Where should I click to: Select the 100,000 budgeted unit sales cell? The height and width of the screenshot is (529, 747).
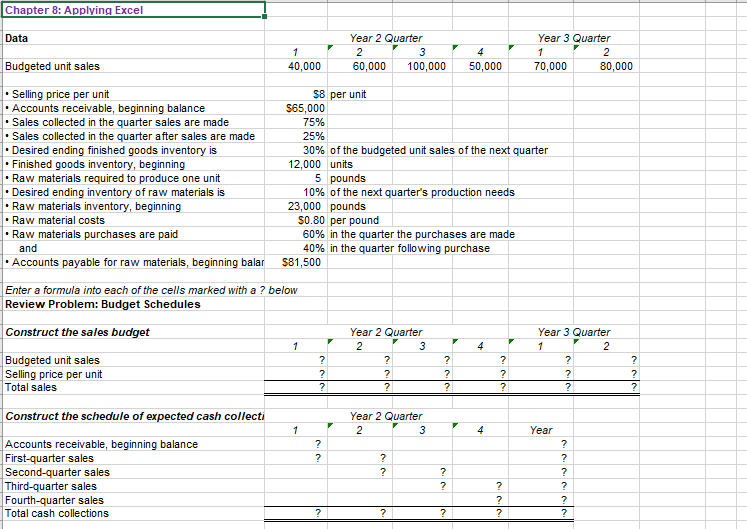tap(422, 66)
